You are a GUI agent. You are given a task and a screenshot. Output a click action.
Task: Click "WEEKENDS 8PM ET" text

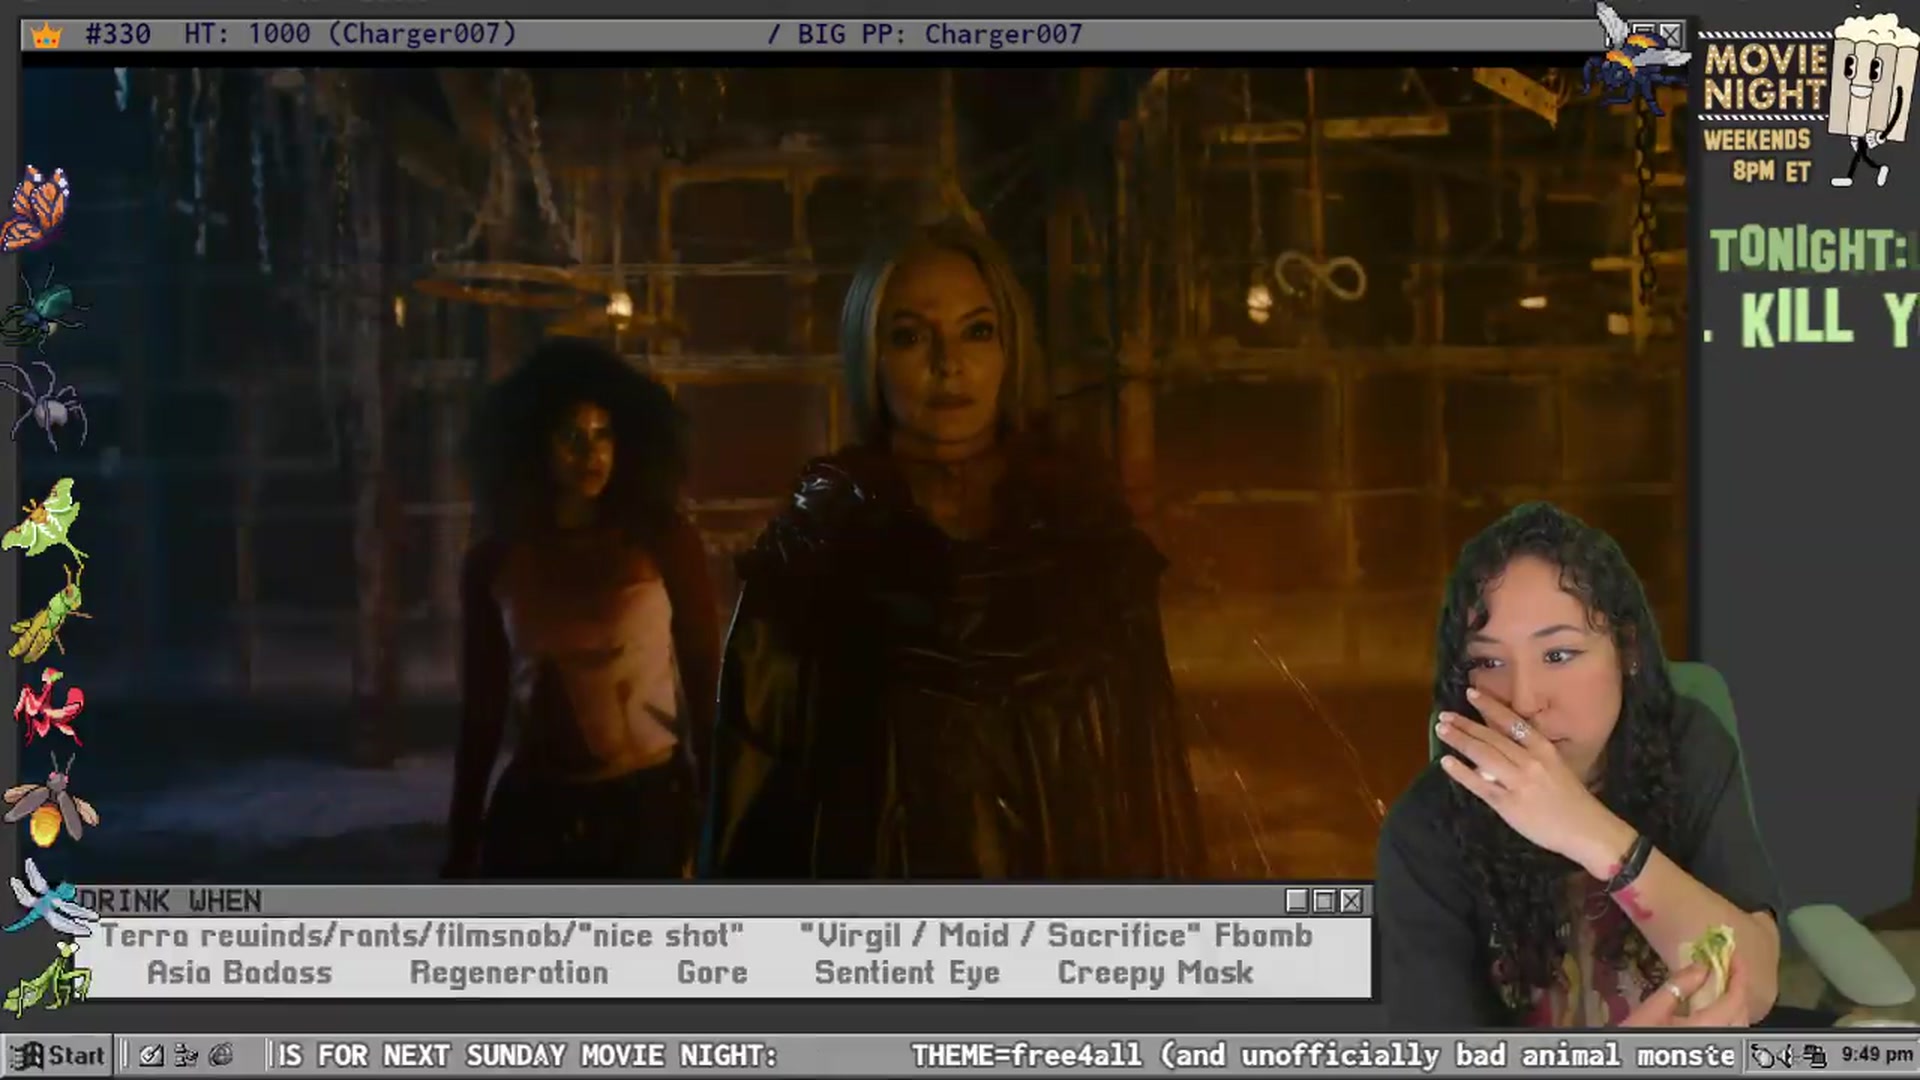[x=1758, y=155]
